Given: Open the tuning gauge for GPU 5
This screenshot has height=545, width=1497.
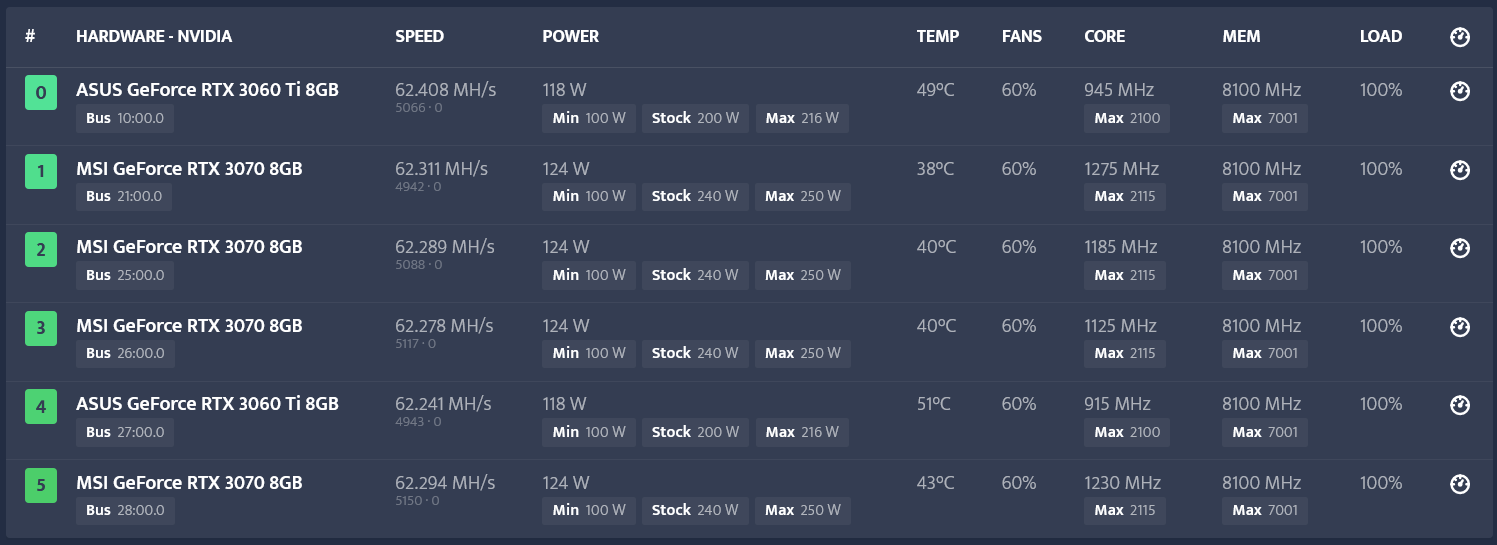Looking at the screenshot, I should tap(1459, 484).
